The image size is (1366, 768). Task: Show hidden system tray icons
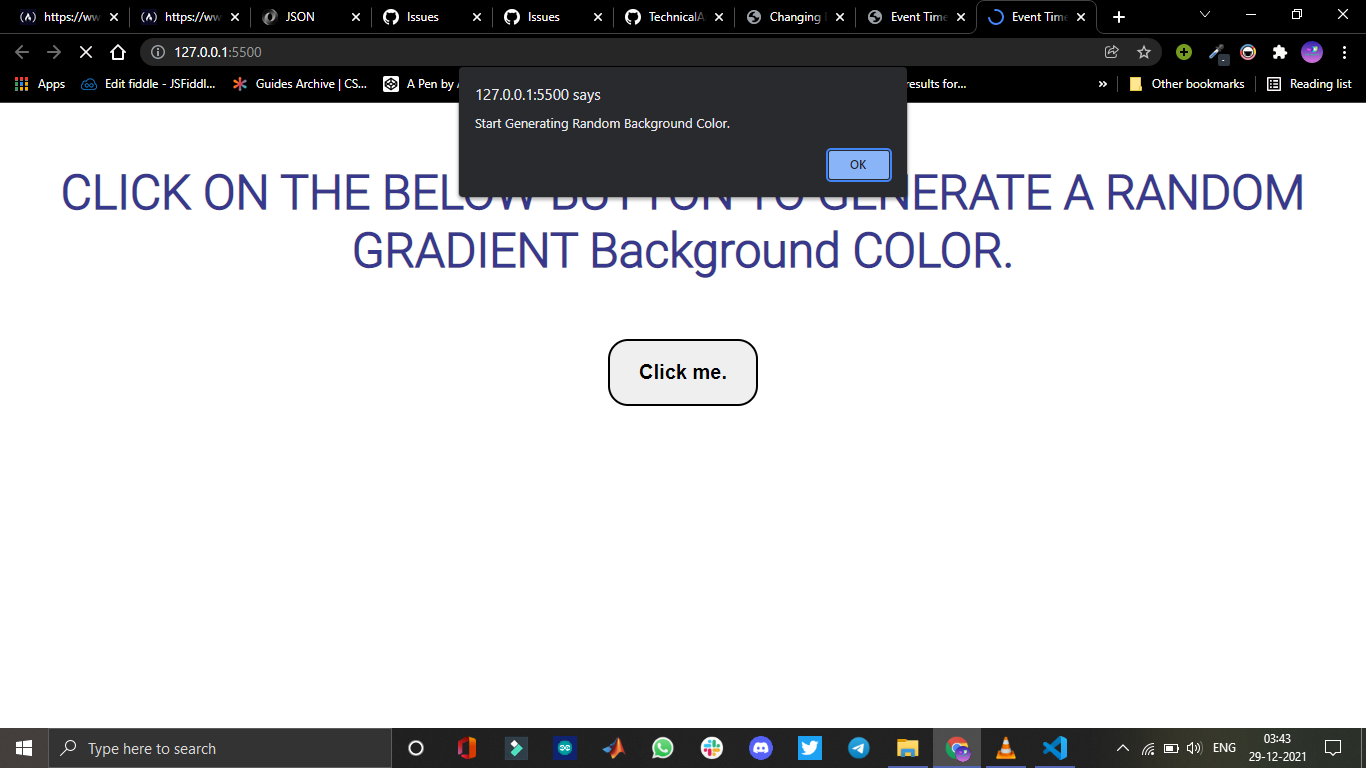pyautogui.click(x=1123, y=748)
